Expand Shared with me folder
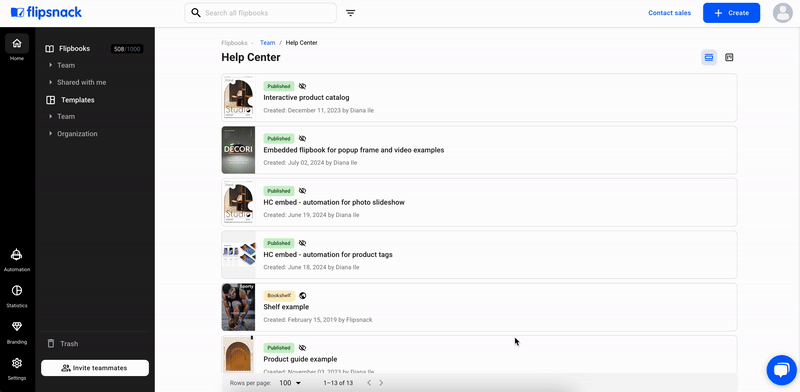 point(51,82)
